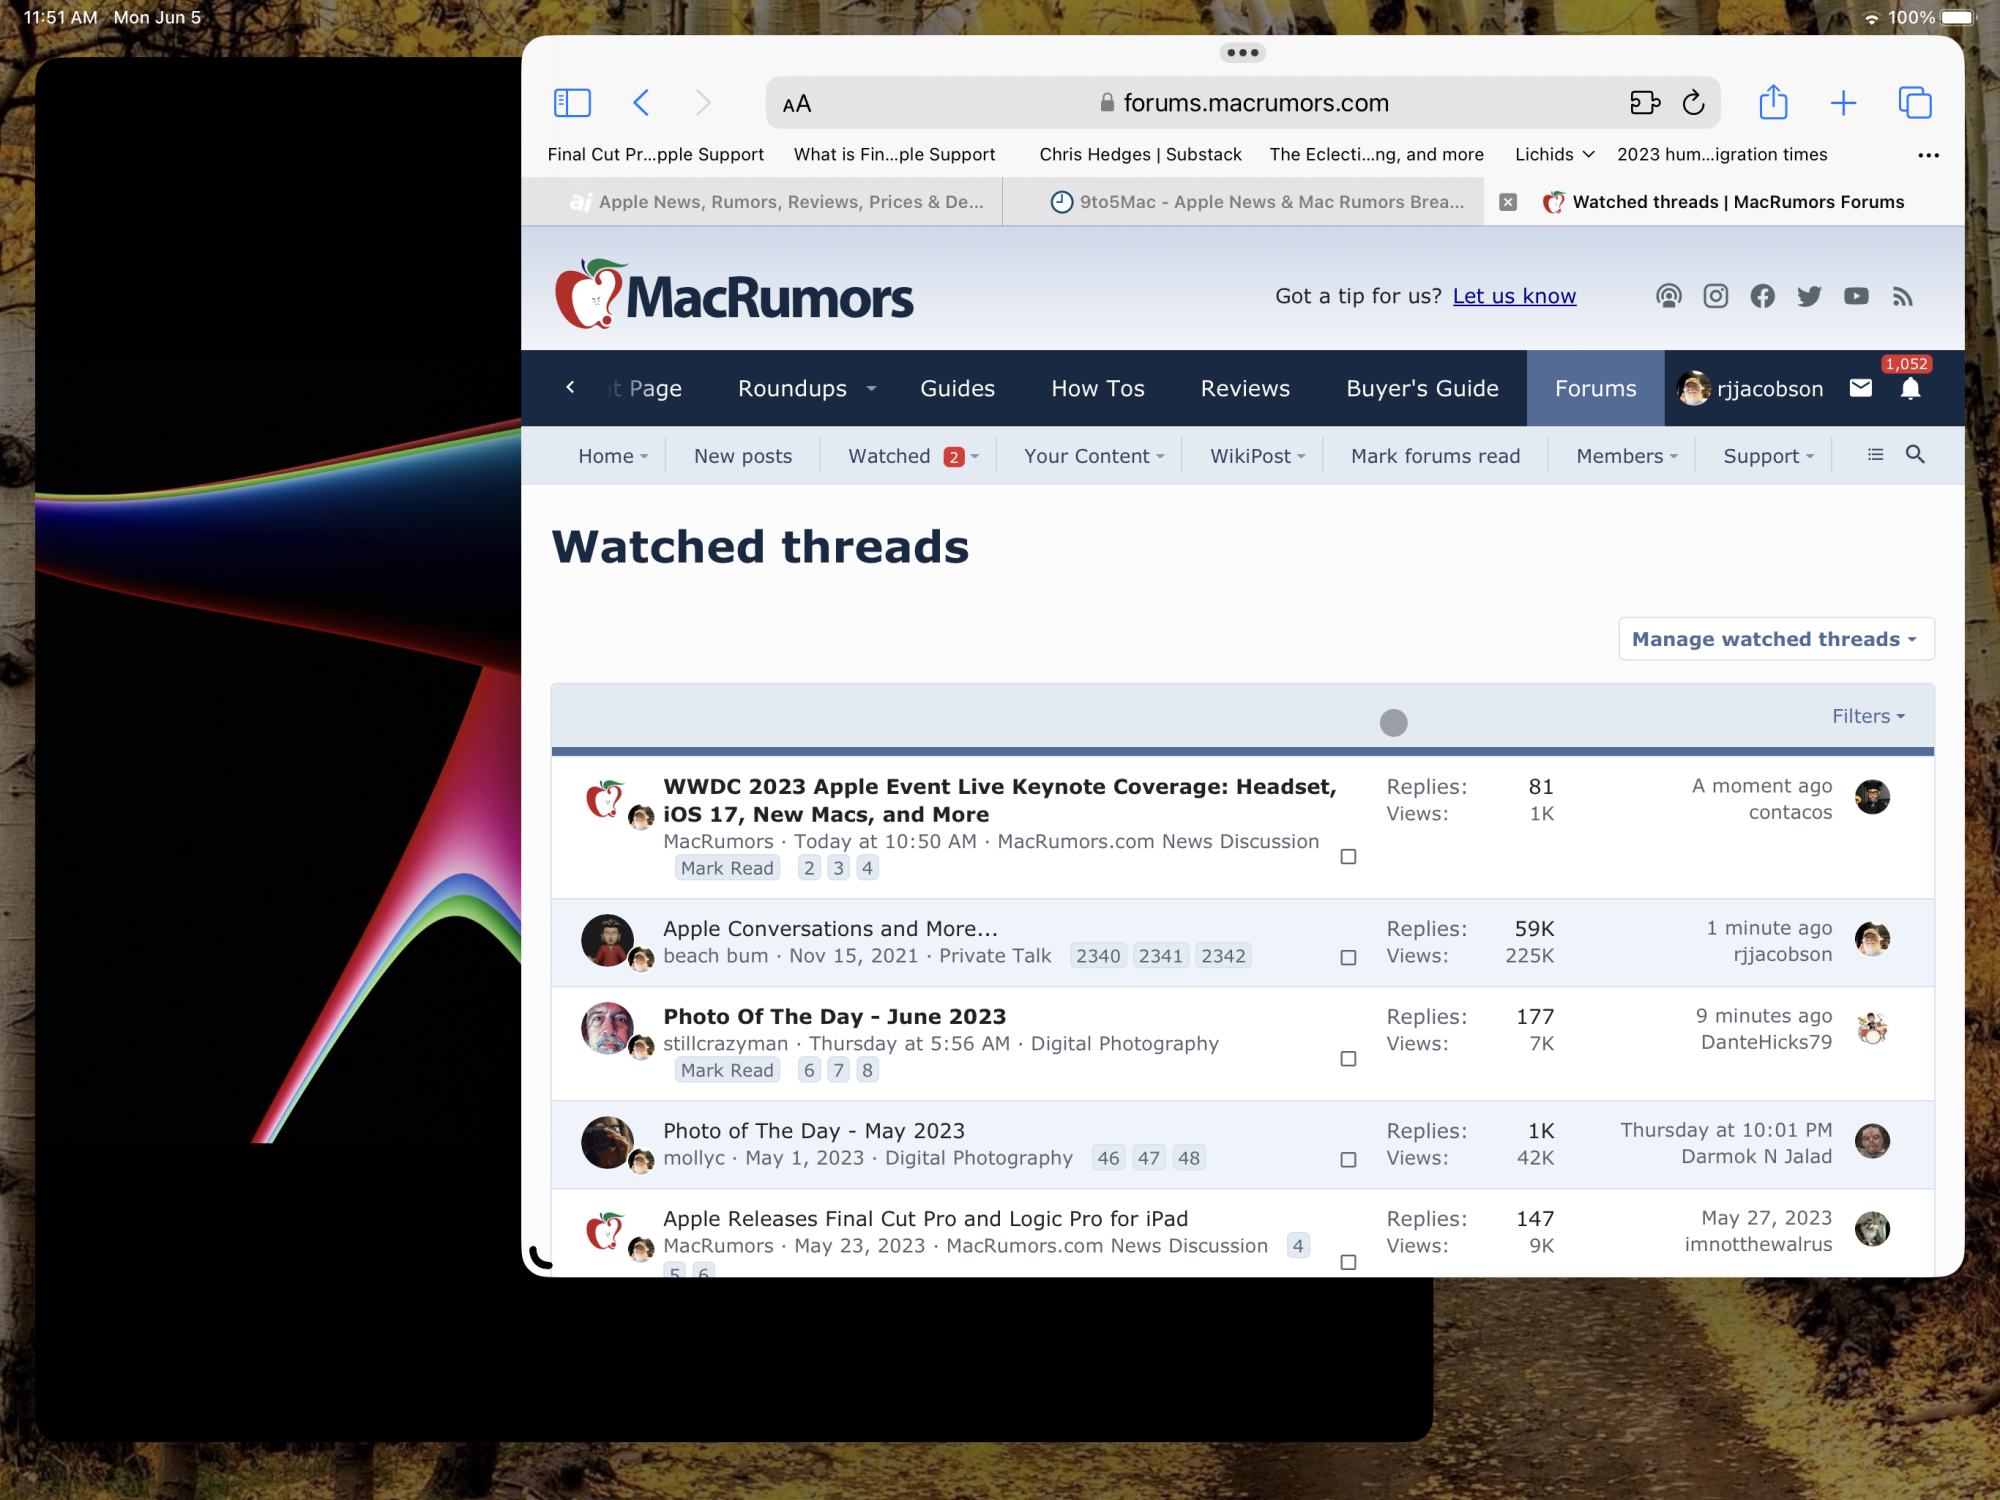
Task: Open contacos avatar in WWDC thread
Action: 1872,798
